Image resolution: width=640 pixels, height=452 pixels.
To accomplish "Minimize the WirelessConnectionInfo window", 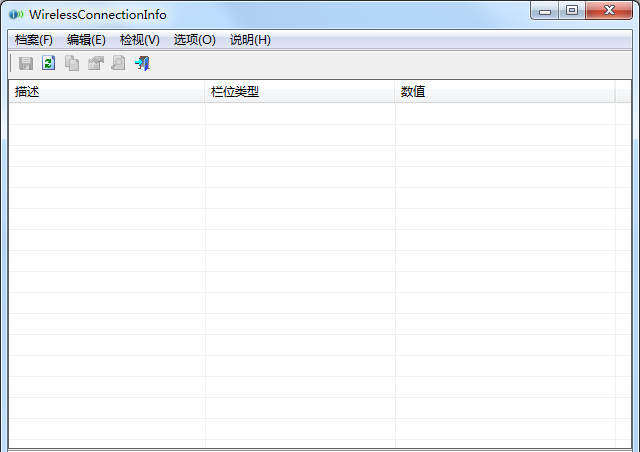I will pos(544,11).
